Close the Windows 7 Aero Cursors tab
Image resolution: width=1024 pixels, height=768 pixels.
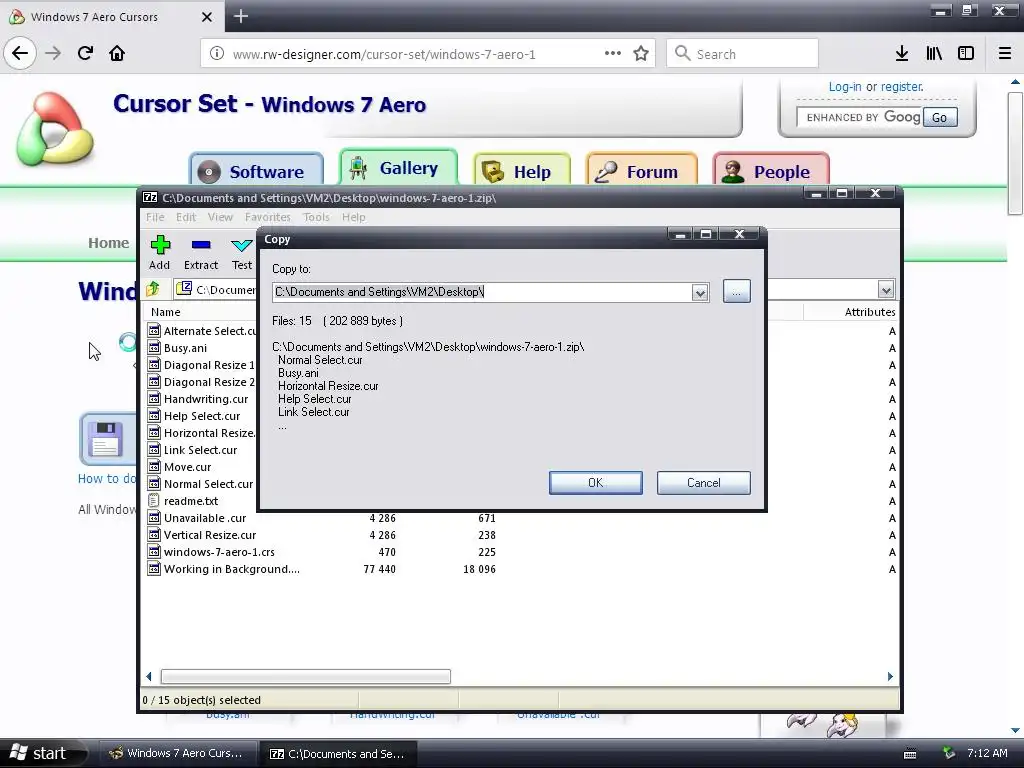(207, 17)
